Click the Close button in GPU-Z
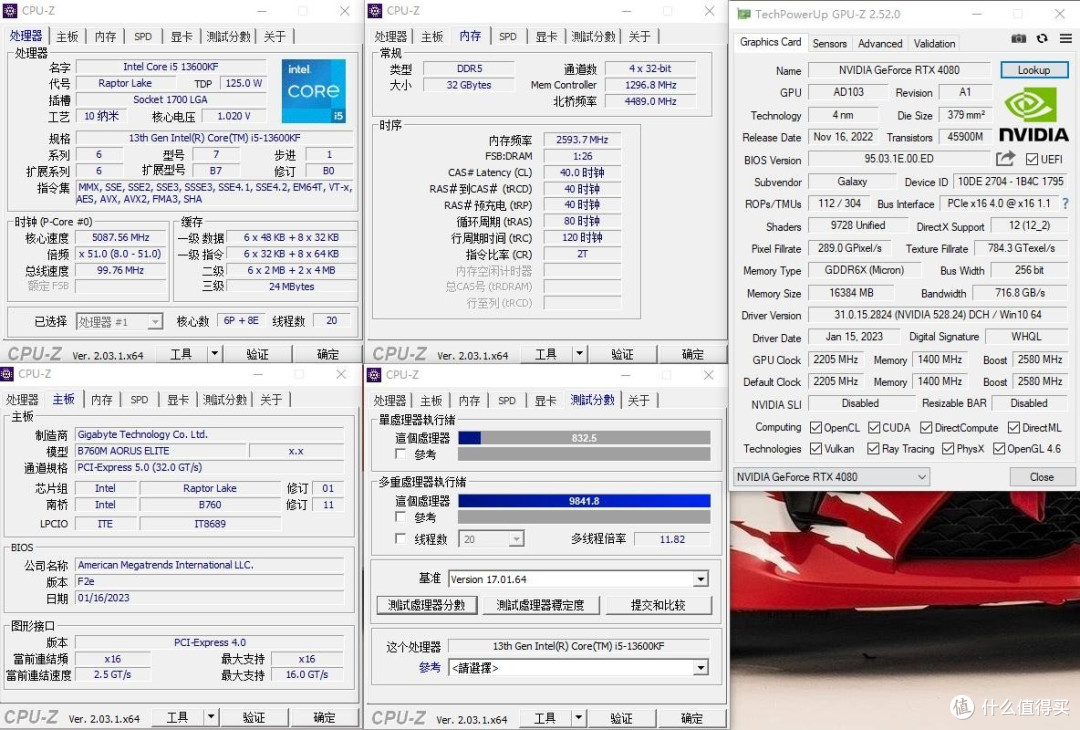Image resolution: width=1080 pixels, height=730 pixels. (1041, 477)
